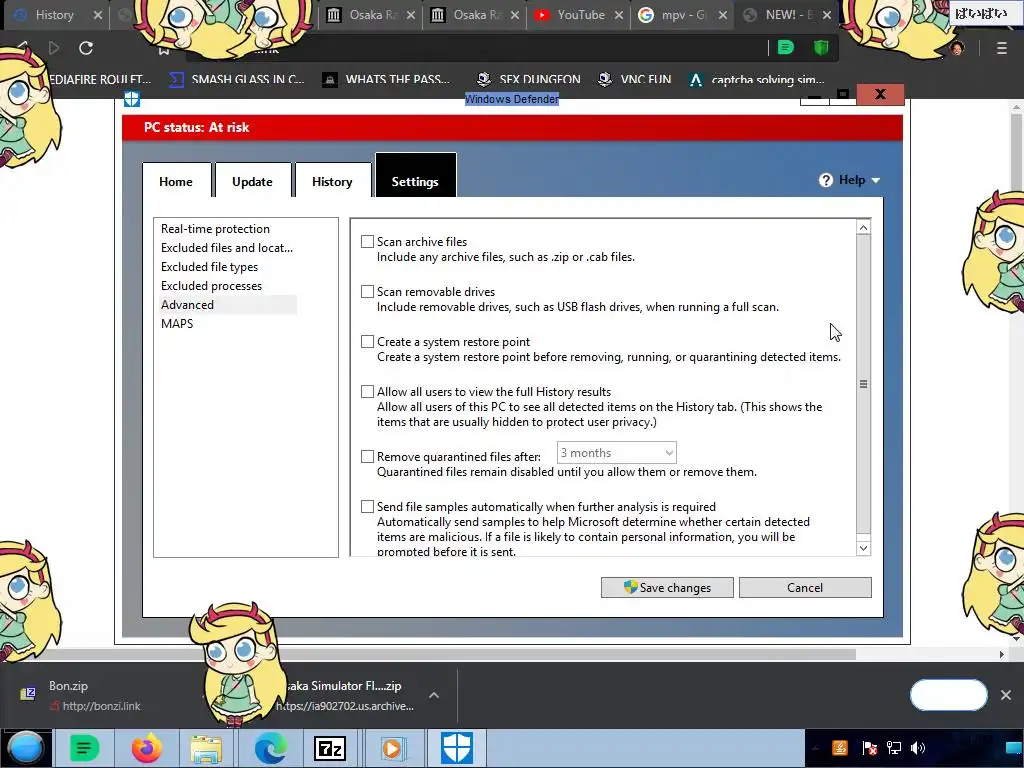
Task: Click the settings list scroll-up arrow
Action: [863, 227]
